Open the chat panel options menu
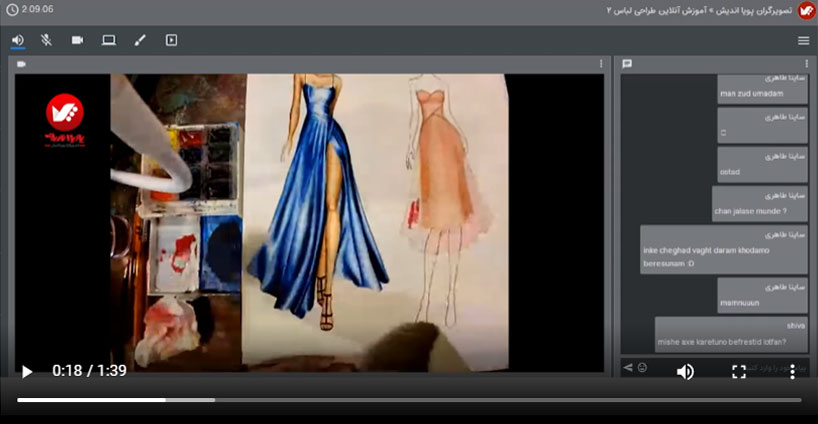 [807, 64]
